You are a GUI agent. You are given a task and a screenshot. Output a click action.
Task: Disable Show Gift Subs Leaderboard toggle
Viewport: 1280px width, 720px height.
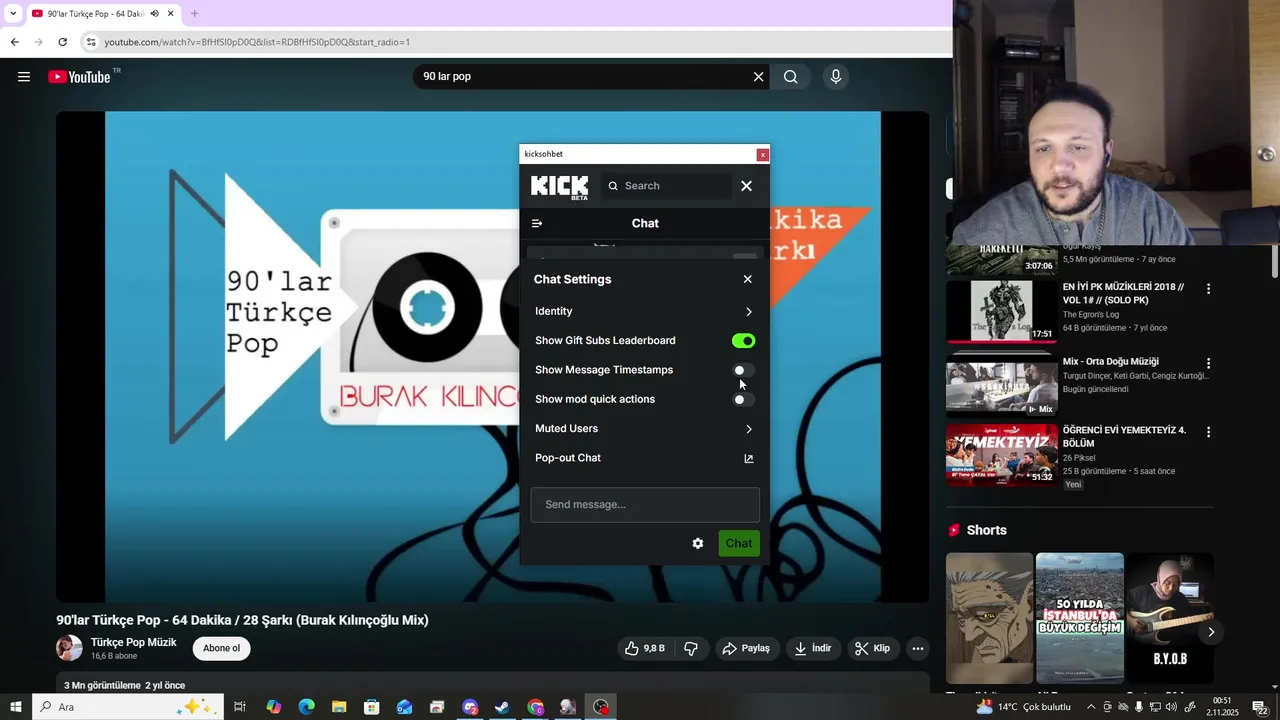point(743,341)
